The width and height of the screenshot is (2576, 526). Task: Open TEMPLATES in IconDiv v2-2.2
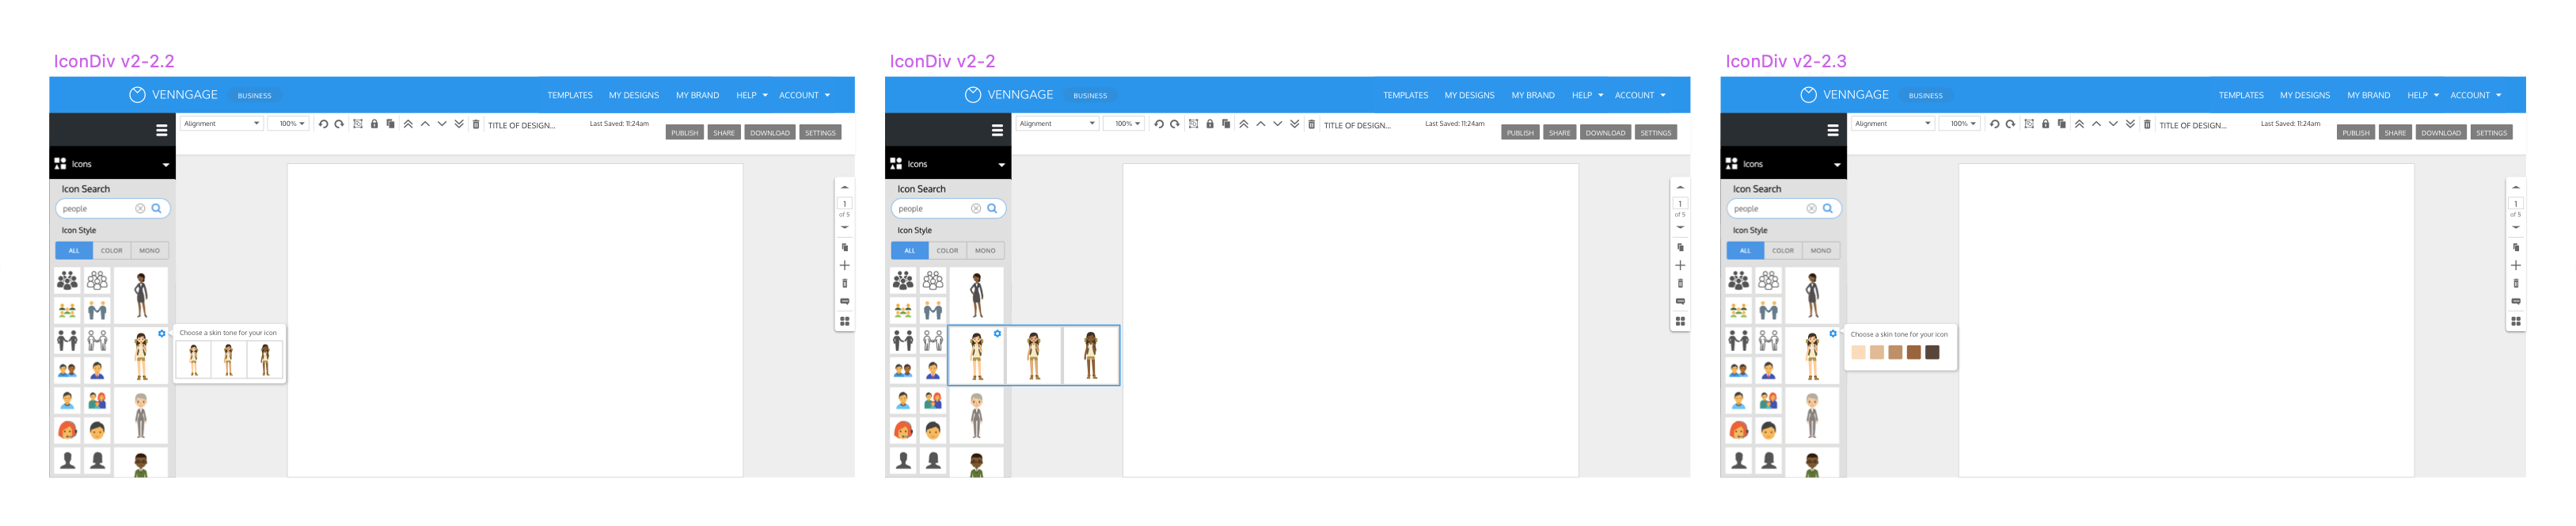(570, 95)
